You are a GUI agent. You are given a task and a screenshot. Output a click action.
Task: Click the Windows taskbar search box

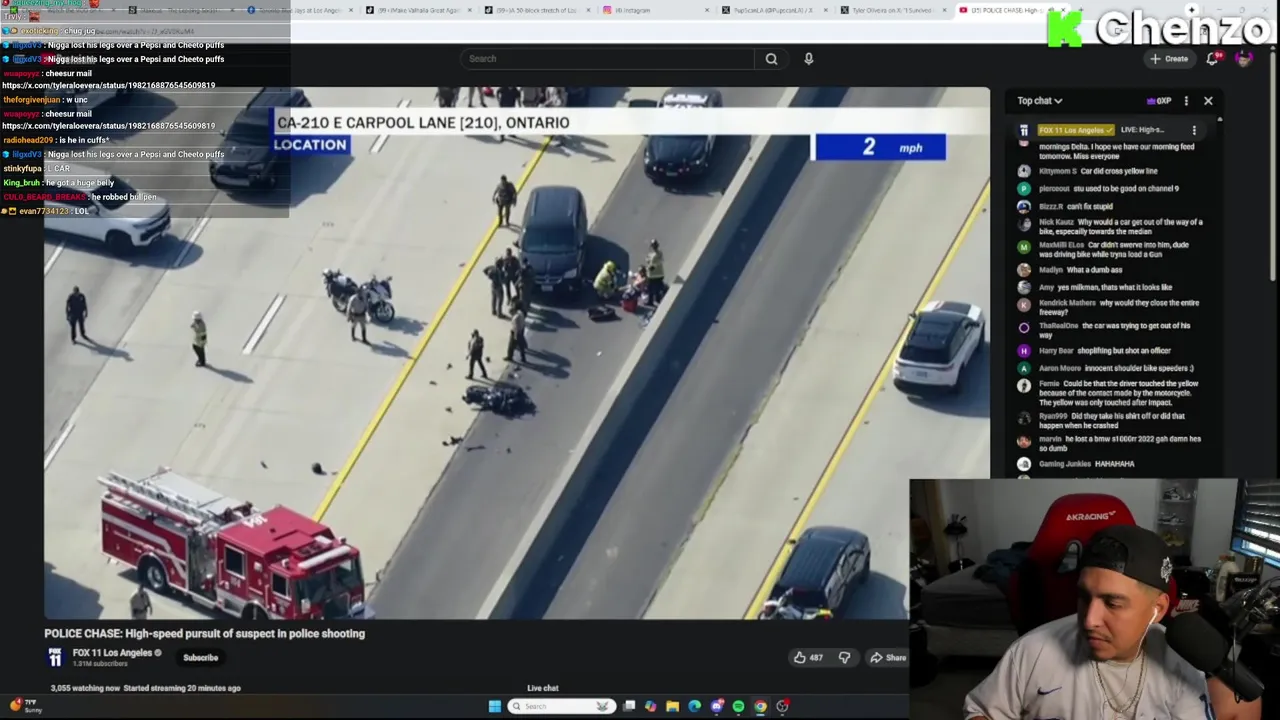coord(560,707)
